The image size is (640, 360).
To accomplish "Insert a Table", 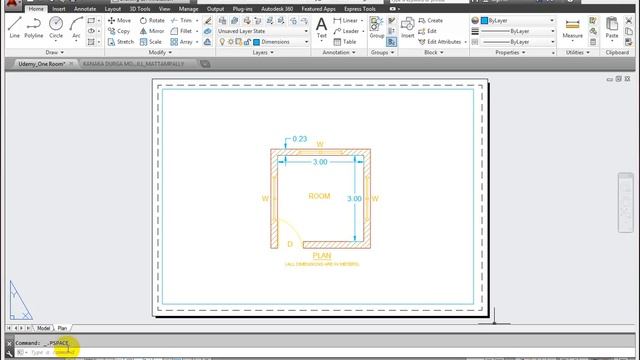I will (345, 42).
